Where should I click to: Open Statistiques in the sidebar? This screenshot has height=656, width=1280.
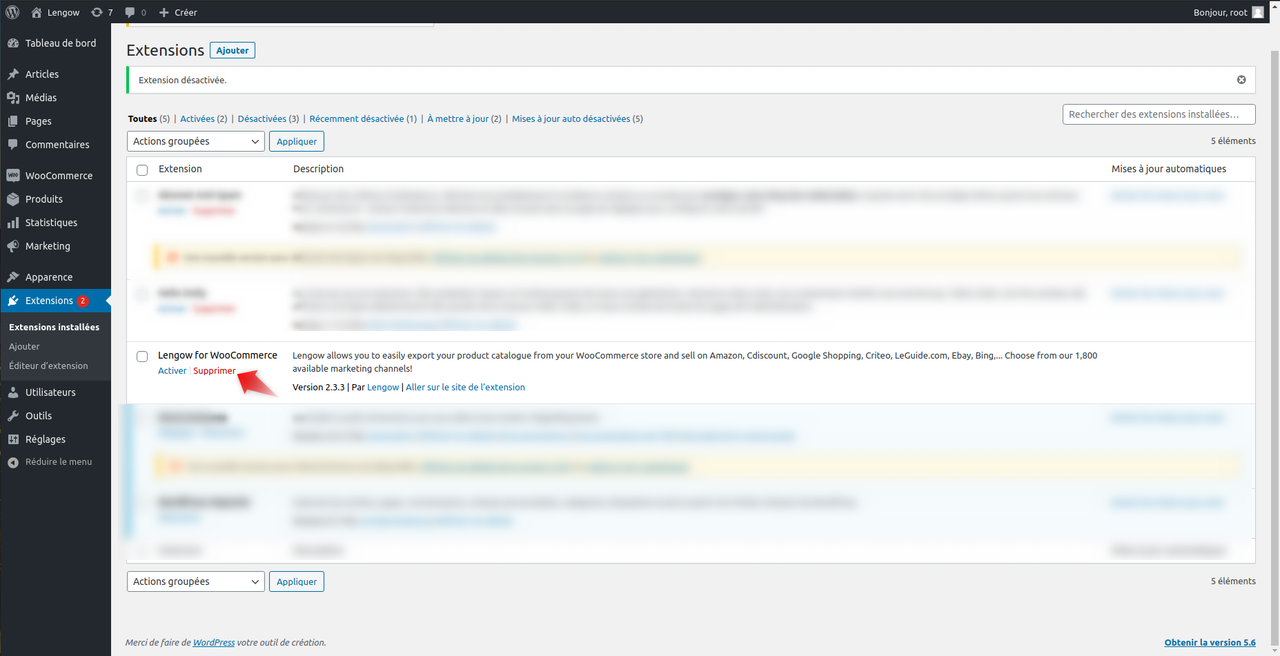[x=50, y=223]
